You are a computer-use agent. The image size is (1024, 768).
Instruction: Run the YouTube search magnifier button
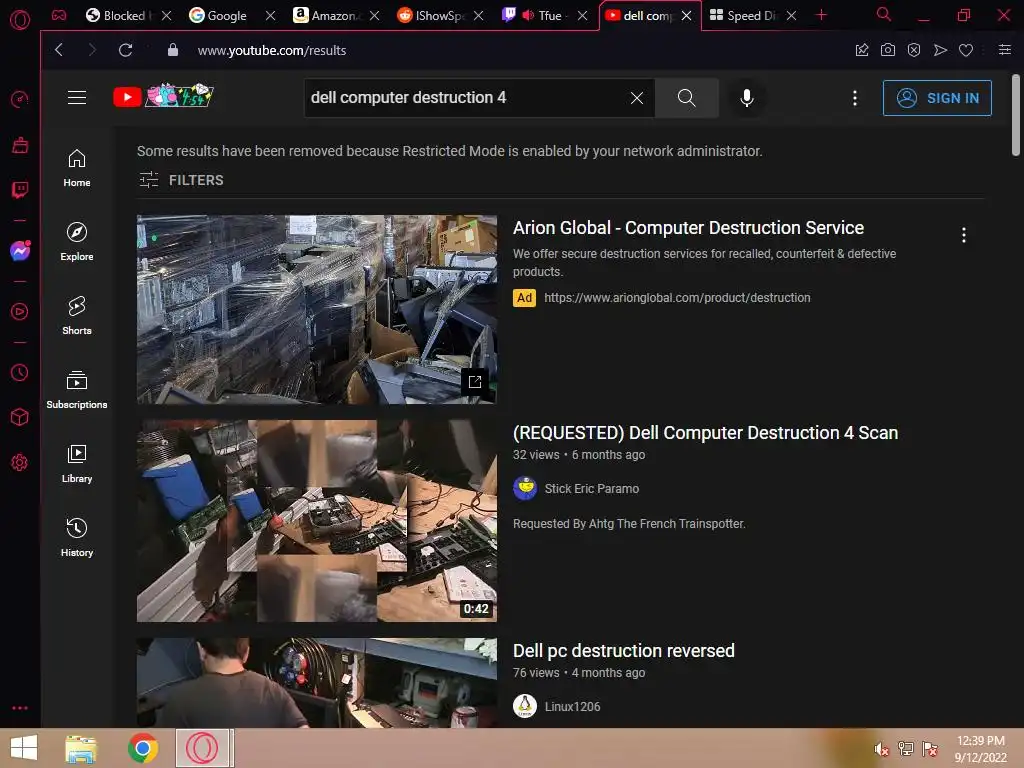[686, 98]
